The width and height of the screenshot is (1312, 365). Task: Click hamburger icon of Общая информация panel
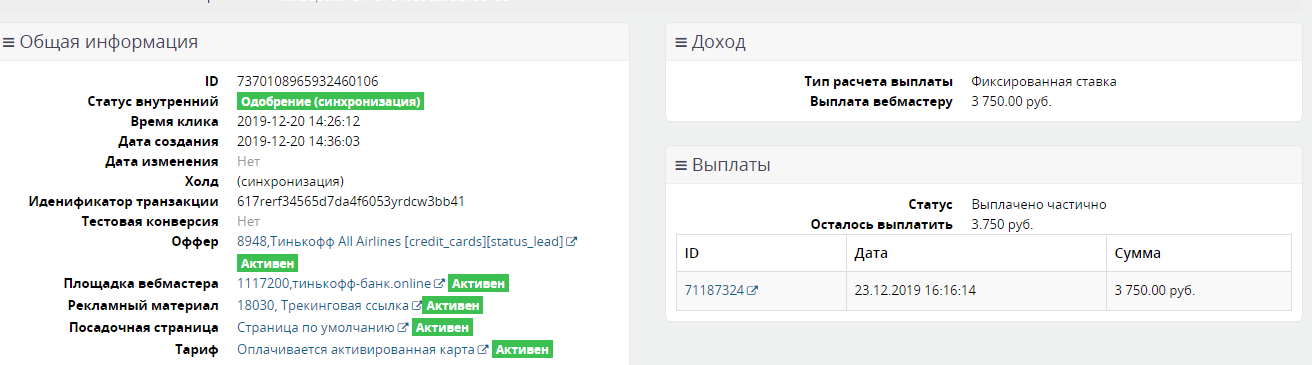click(8, 42)
